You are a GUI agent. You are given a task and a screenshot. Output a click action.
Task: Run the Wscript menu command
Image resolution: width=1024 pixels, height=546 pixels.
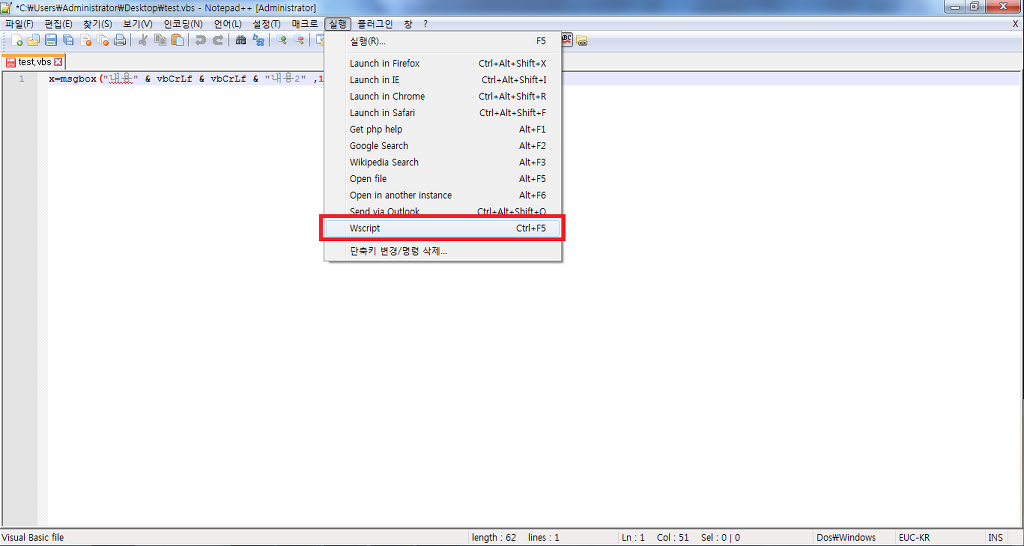(x=443, y=229)
